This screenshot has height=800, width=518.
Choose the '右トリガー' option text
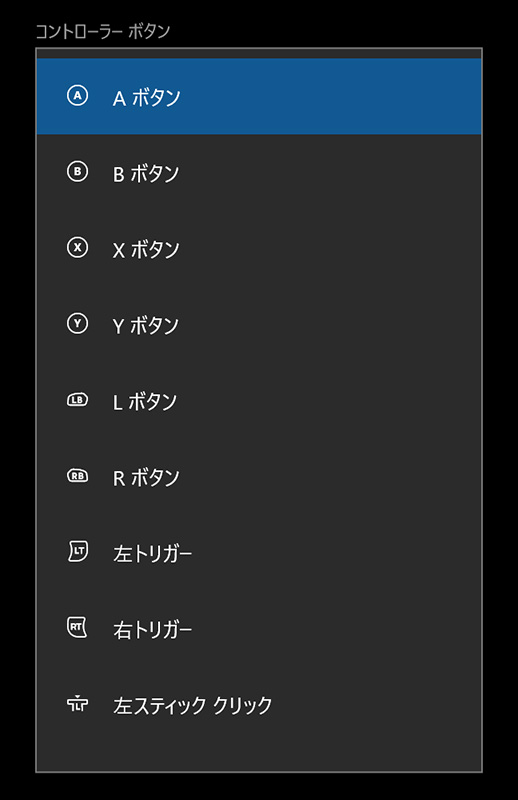pyautogui.click(x=153, y=630)
